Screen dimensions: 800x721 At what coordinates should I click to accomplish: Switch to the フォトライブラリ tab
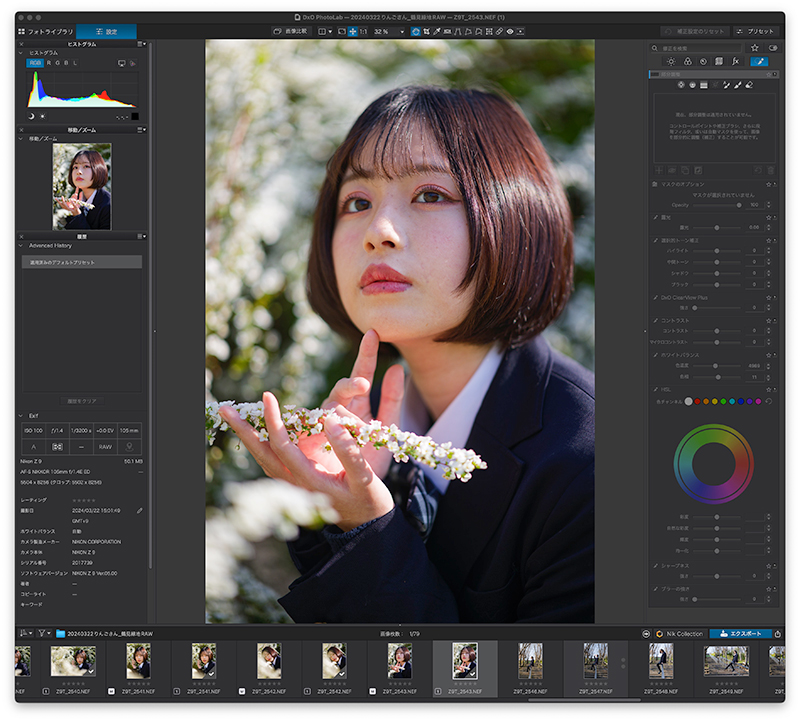point(46,32)
